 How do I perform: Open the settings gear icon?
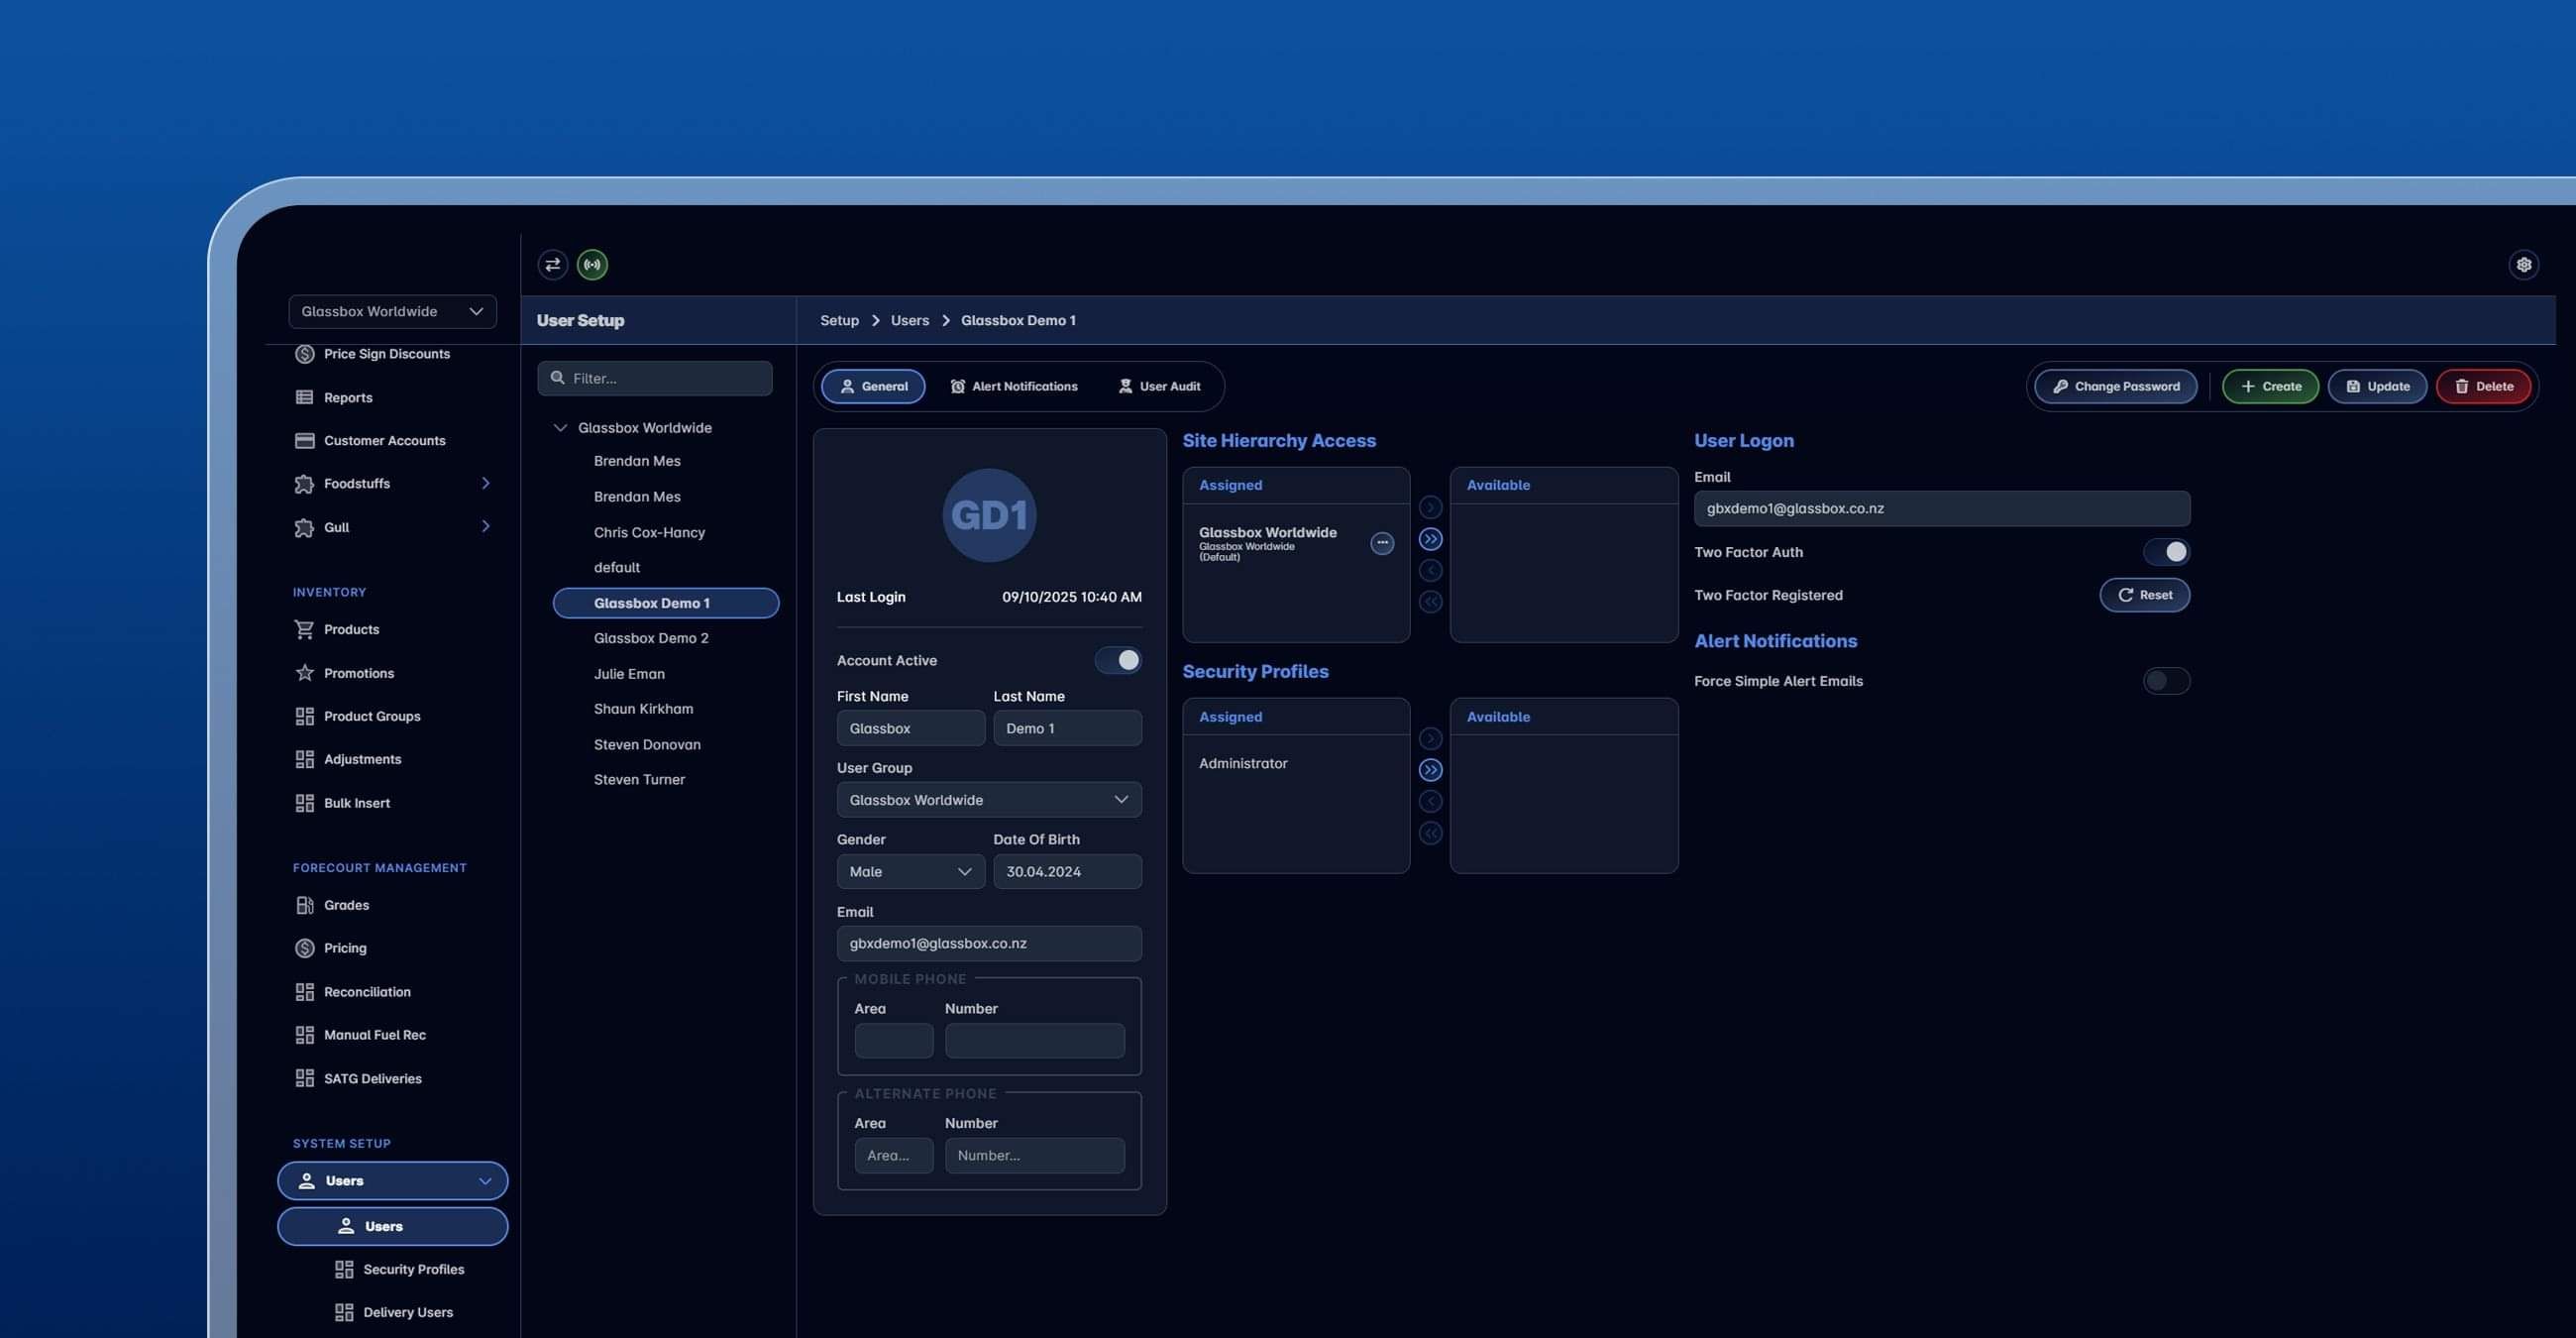(2524, 265)
